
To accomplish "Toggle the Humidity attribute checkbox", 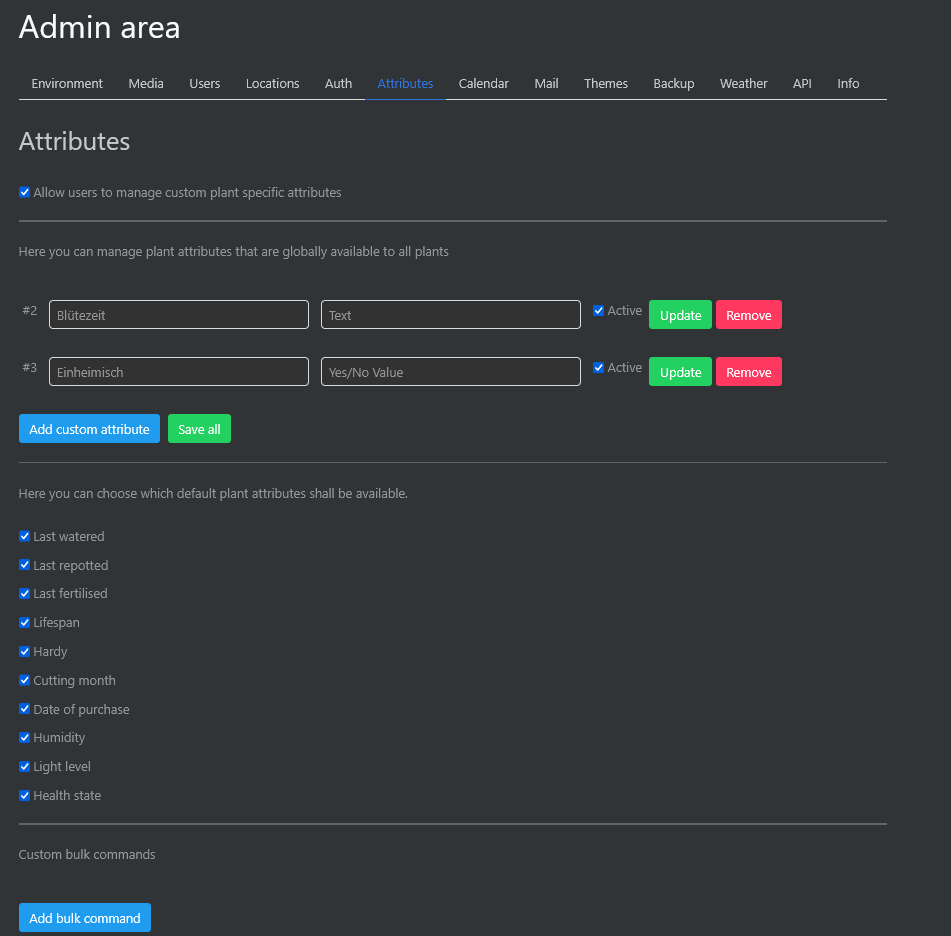I will point(25,738).
